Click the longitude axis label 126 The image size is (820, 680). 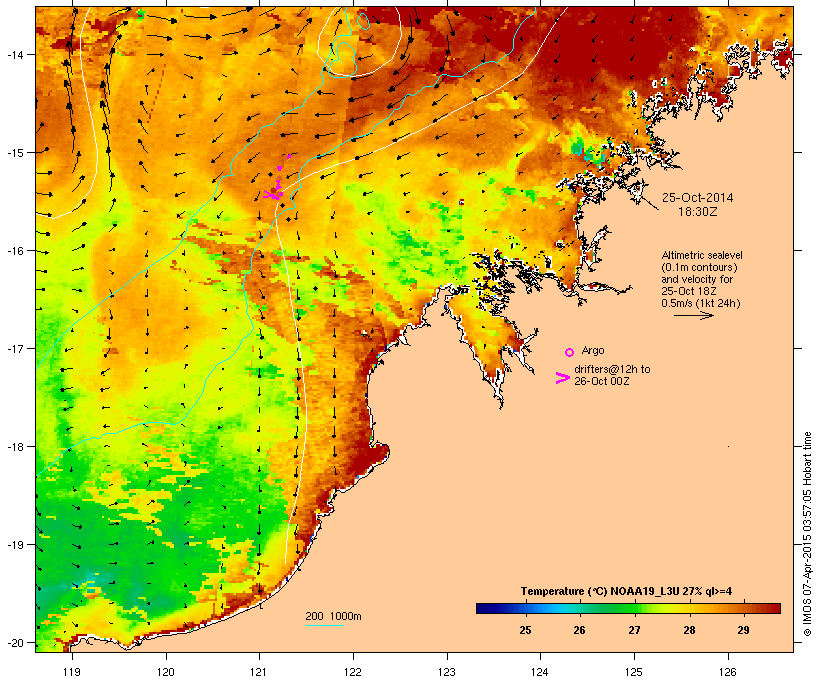tap(727, 672)
